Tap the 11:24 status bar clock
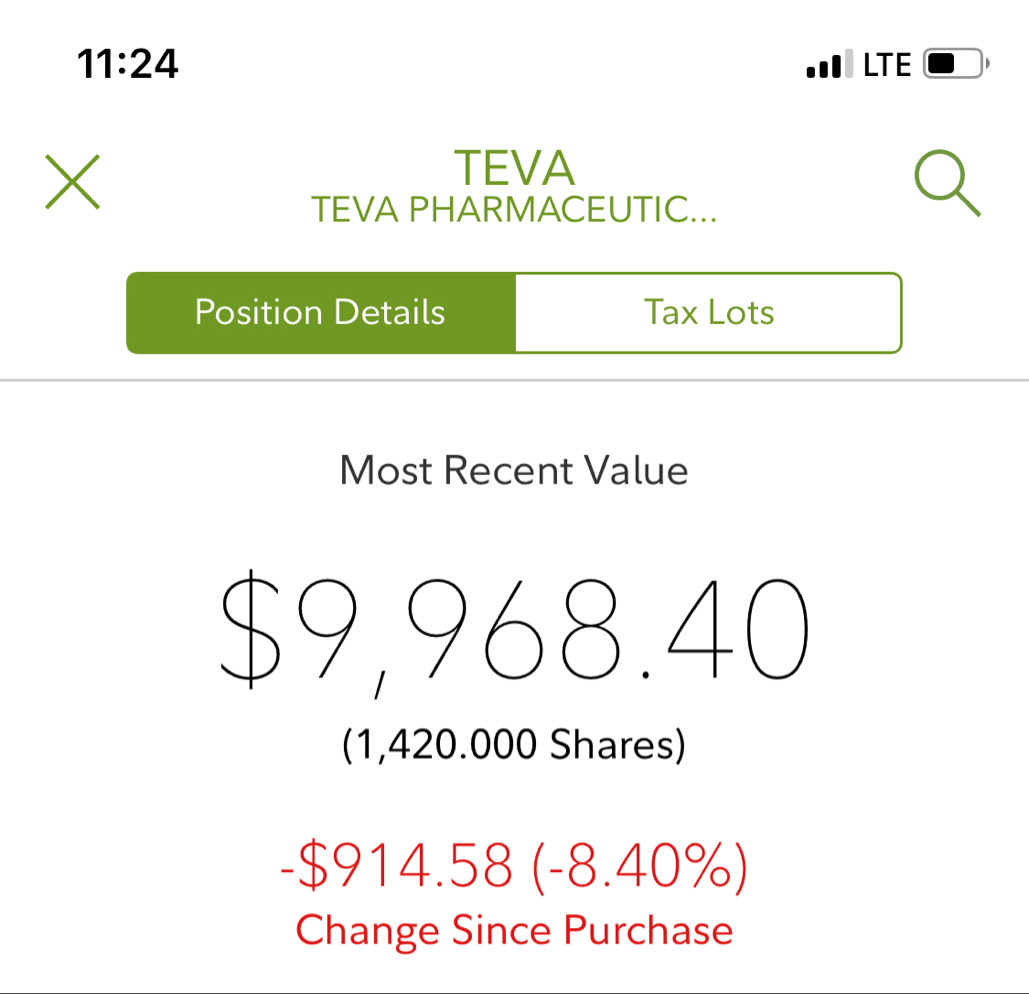 point(128,65)
